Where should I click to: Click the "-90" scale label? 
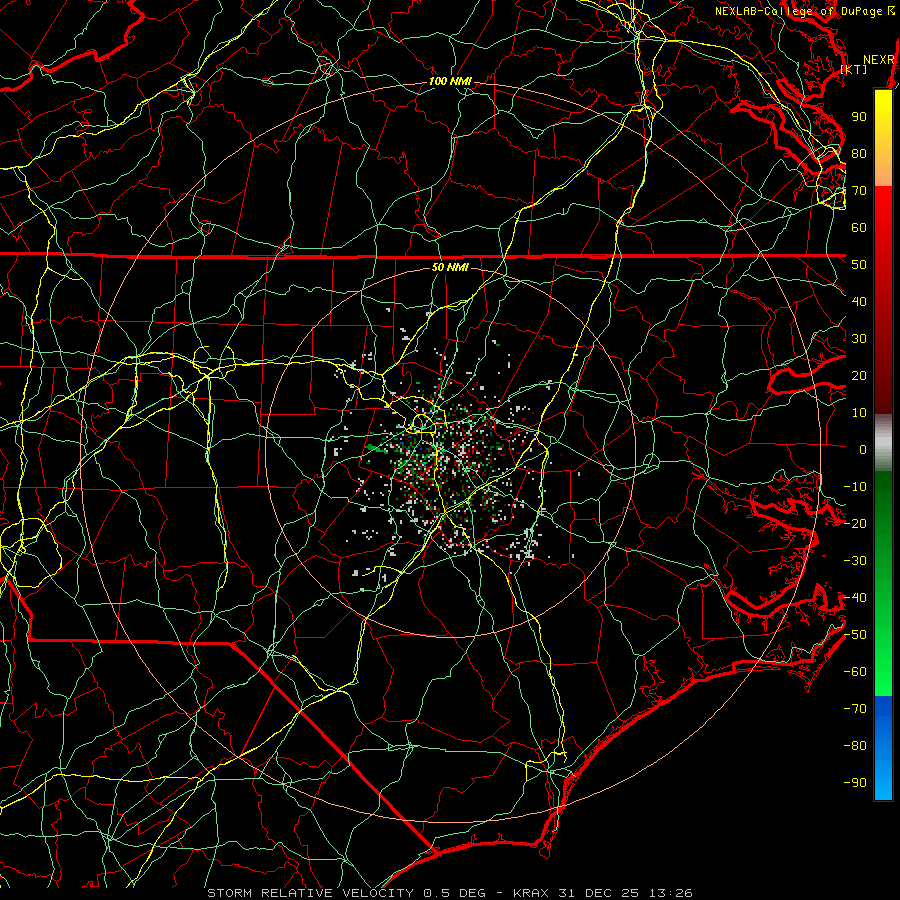(855, 783)
